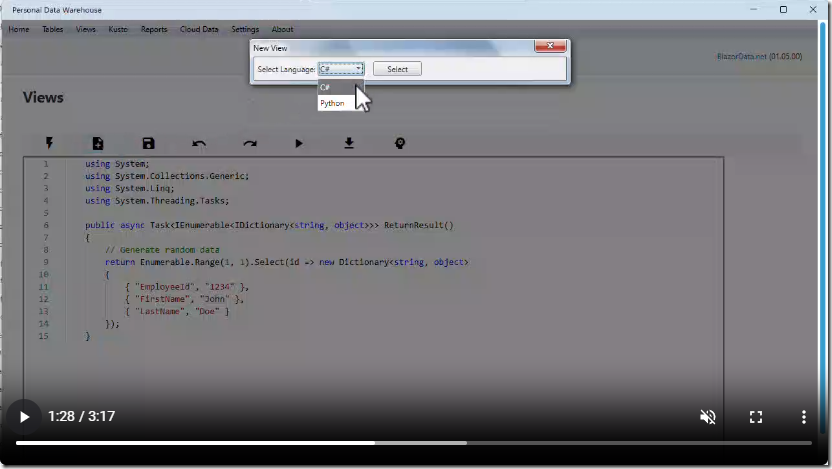Viewport: 832px width, 469px height.
Task: Open the Select Language combo box
Action: point(341,69)
